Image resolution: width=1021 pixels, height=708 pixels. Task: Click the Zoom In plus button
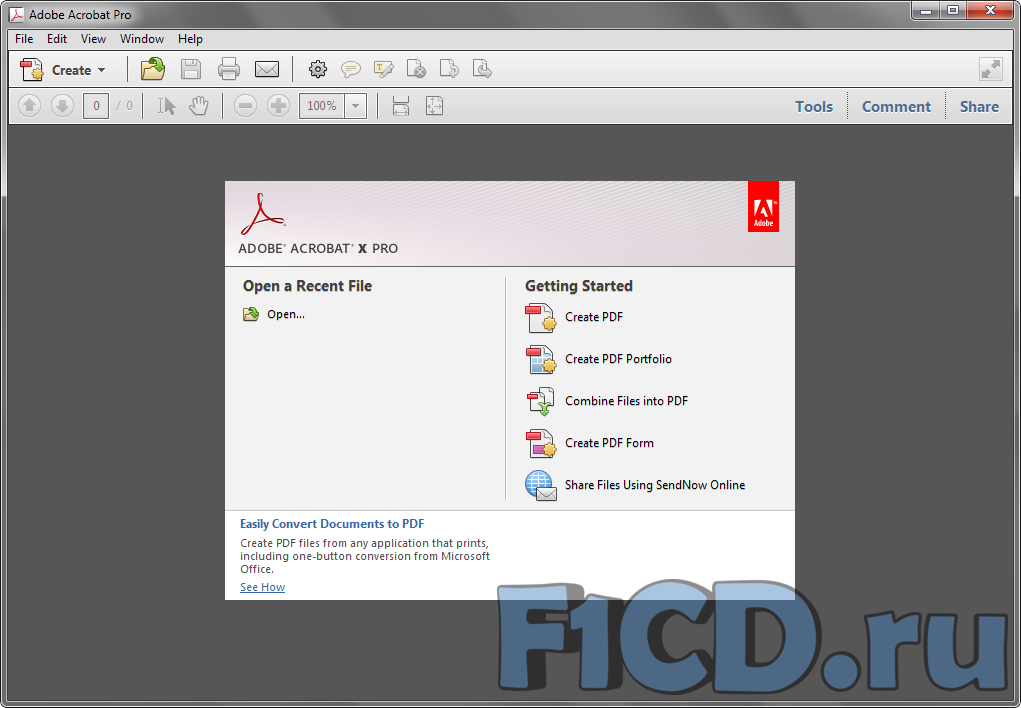278,106
